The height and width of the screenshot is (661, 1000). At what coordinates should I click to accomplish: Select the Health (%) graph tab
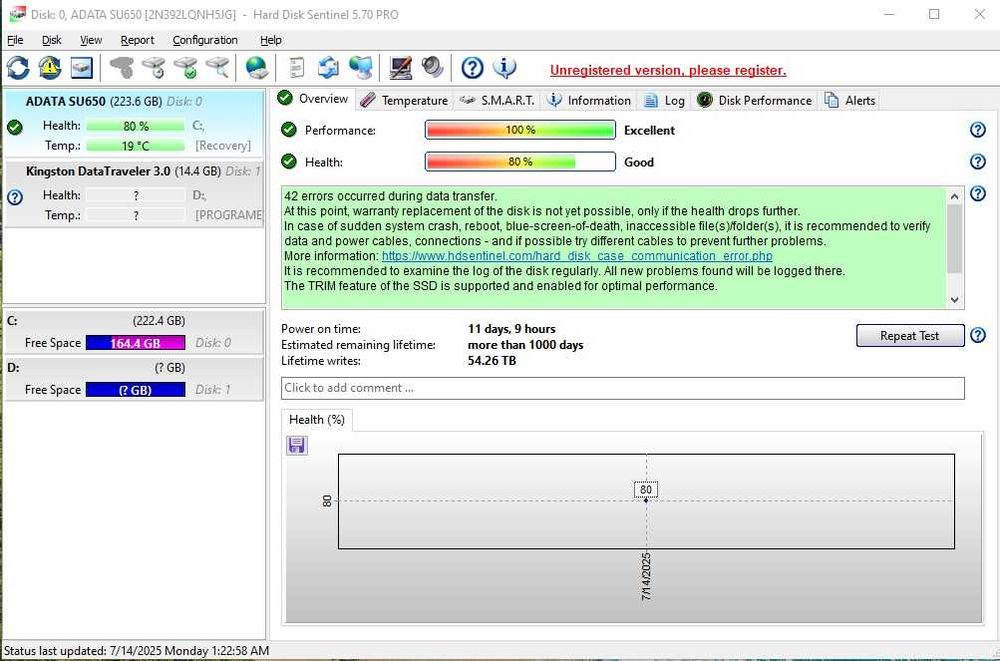[317, 419]
